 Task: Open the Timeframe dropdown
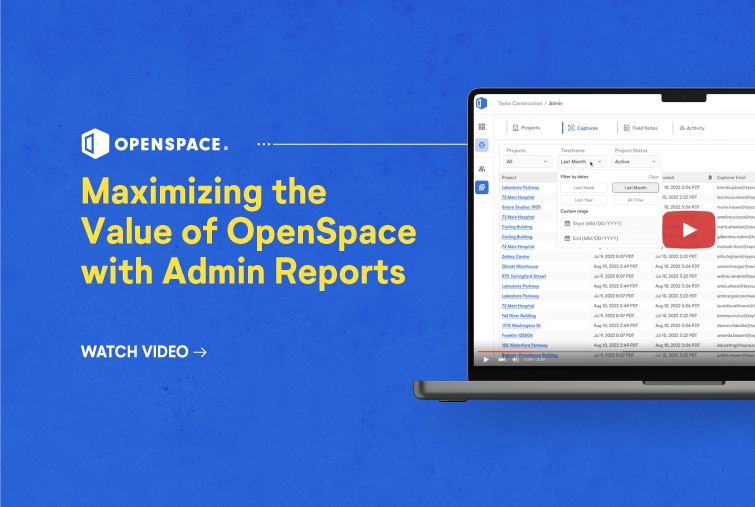tap(582, 161)
